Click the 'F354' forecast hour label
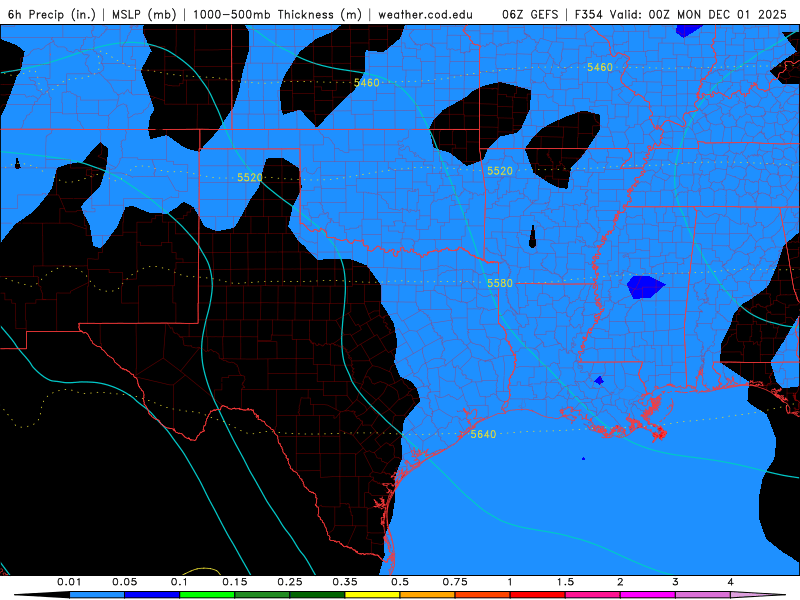The height and width of the screenshot is (600, 800). 590,14
